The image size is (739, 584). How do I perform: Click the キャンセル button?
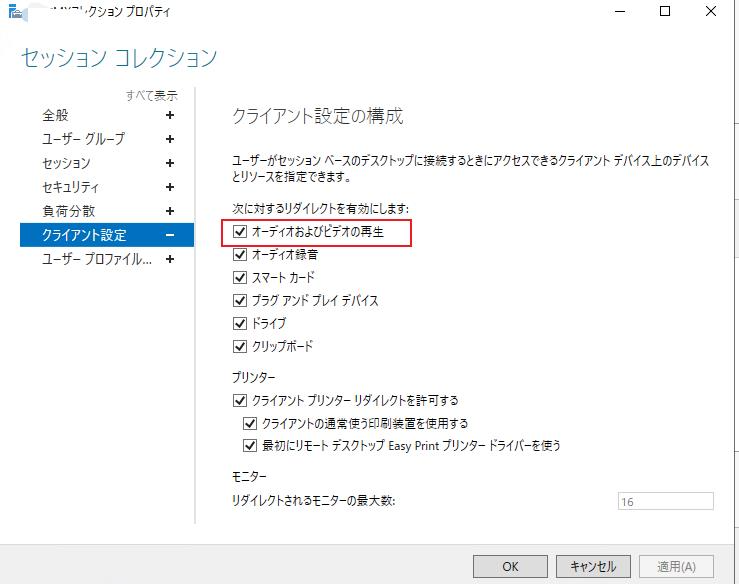click(593, 566)
